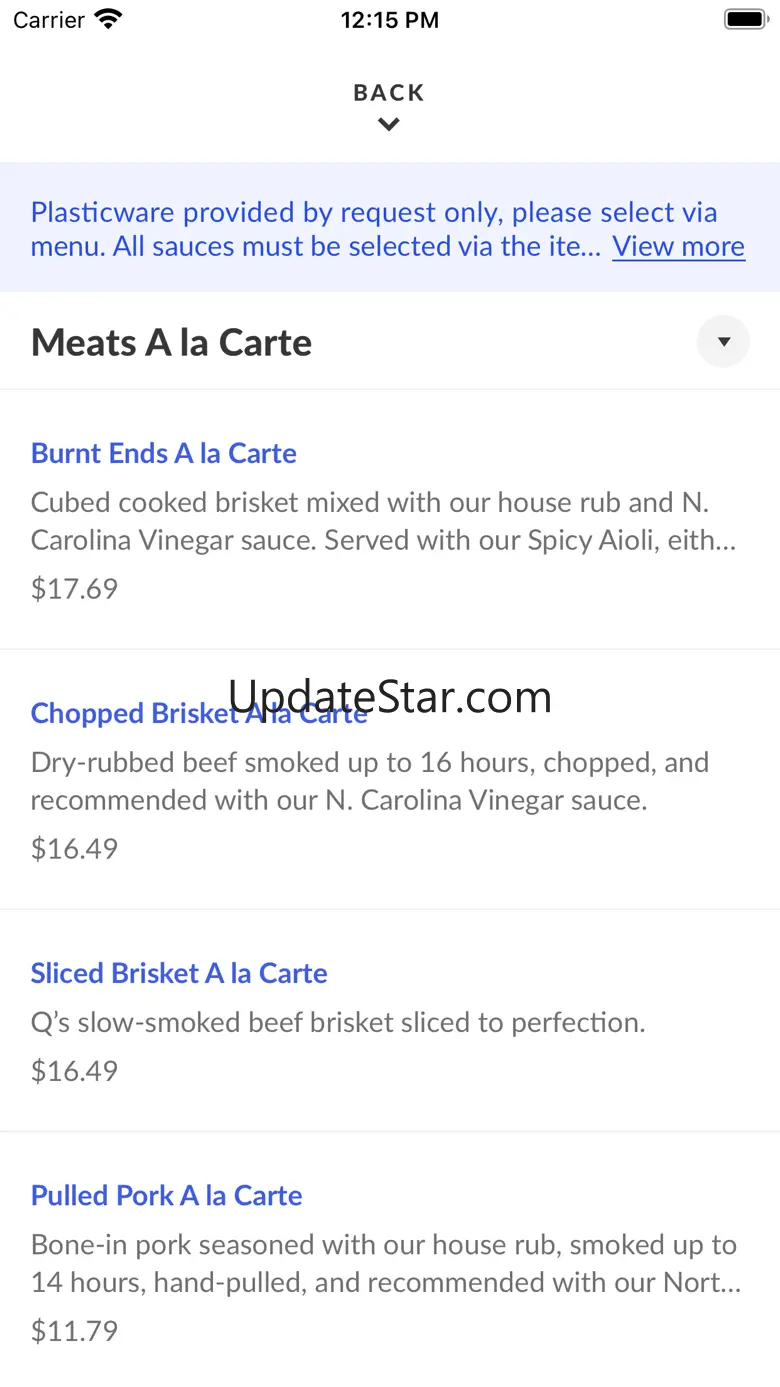Expand the Meats A la Carte dropdown arrow
780x1387 pixels.
pos(723,342)
